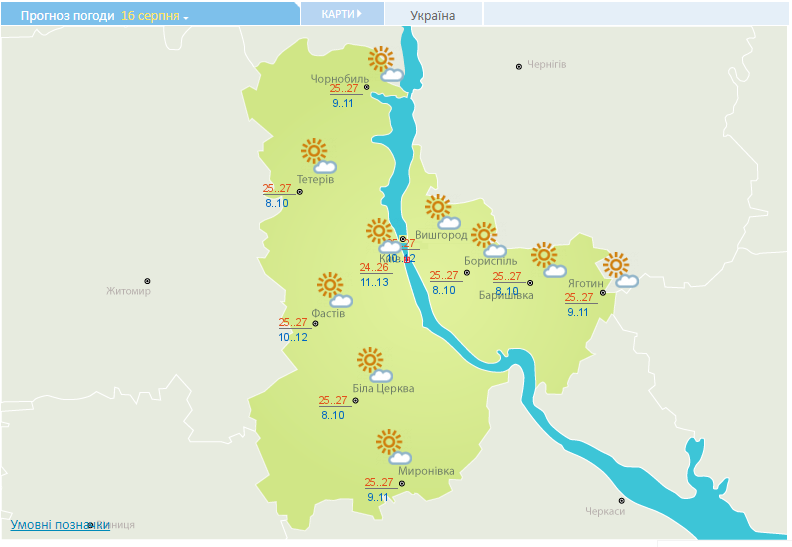Select the Черкаси city marker dot

pos(622,501)
